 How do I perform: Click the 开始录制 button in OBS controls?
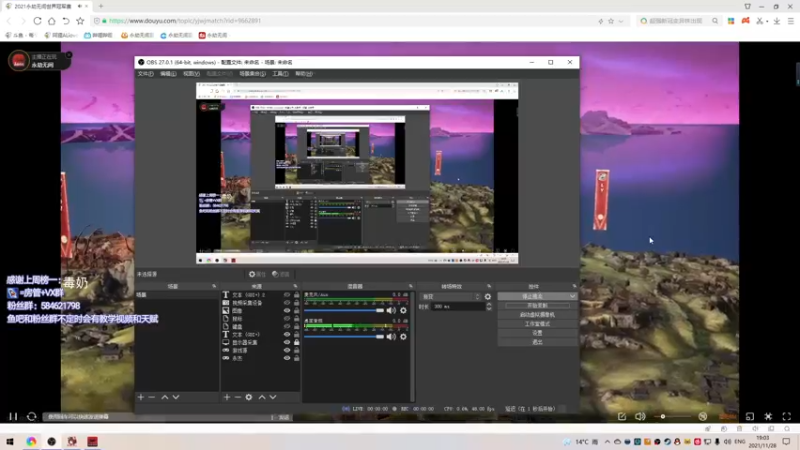point(537,306)
